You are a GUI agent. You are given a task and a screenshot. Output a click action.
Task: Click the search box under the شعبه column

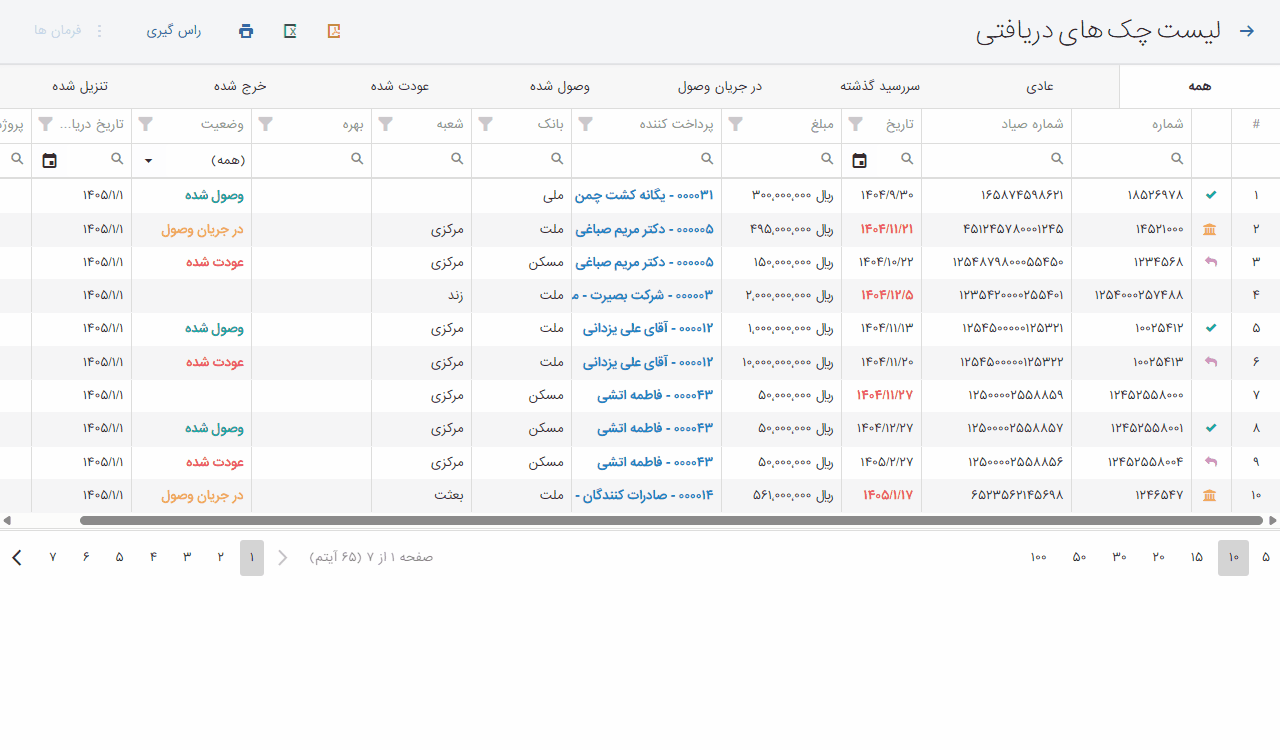click(x=421, y=160)
